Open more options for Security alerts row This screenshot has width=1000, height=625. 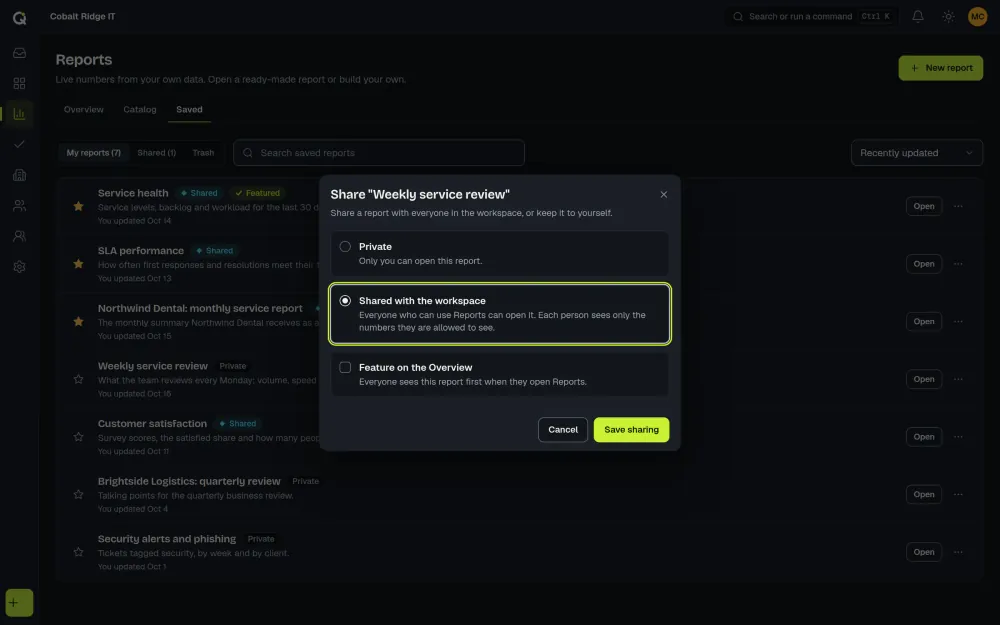[x=958, y=552]
